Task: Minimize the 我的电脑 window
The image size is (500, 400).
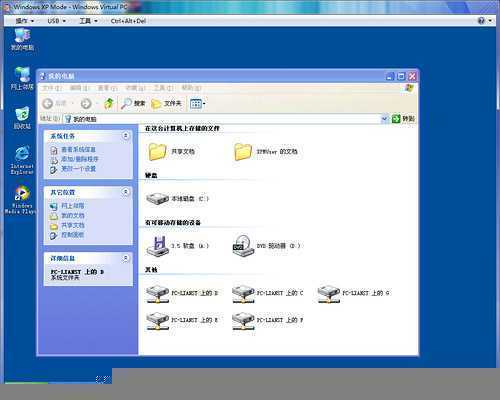Action: click(x=390, y=76)
